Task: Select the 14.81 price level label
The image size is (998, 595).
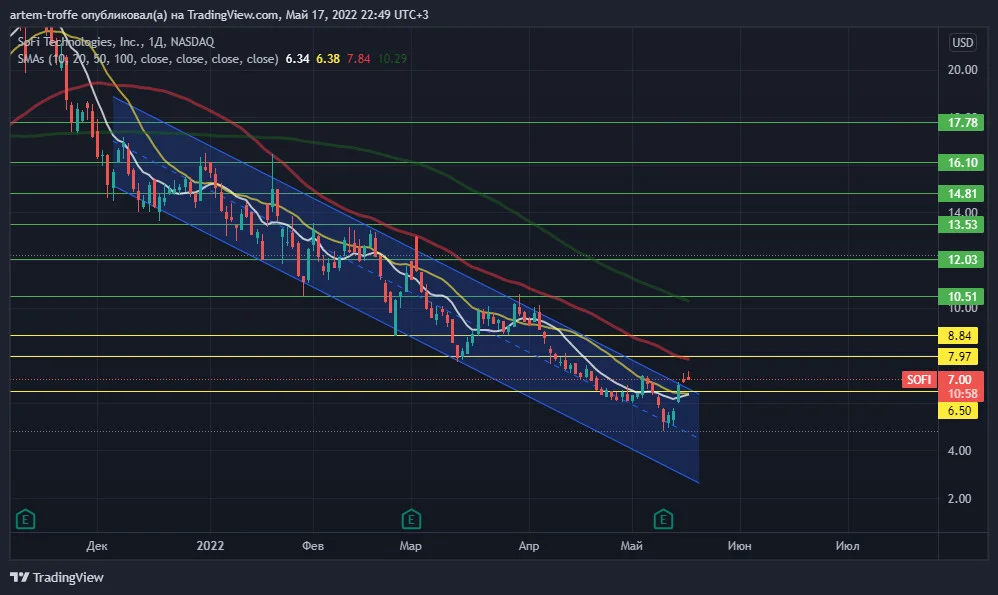Action: [x=961, y=193]
